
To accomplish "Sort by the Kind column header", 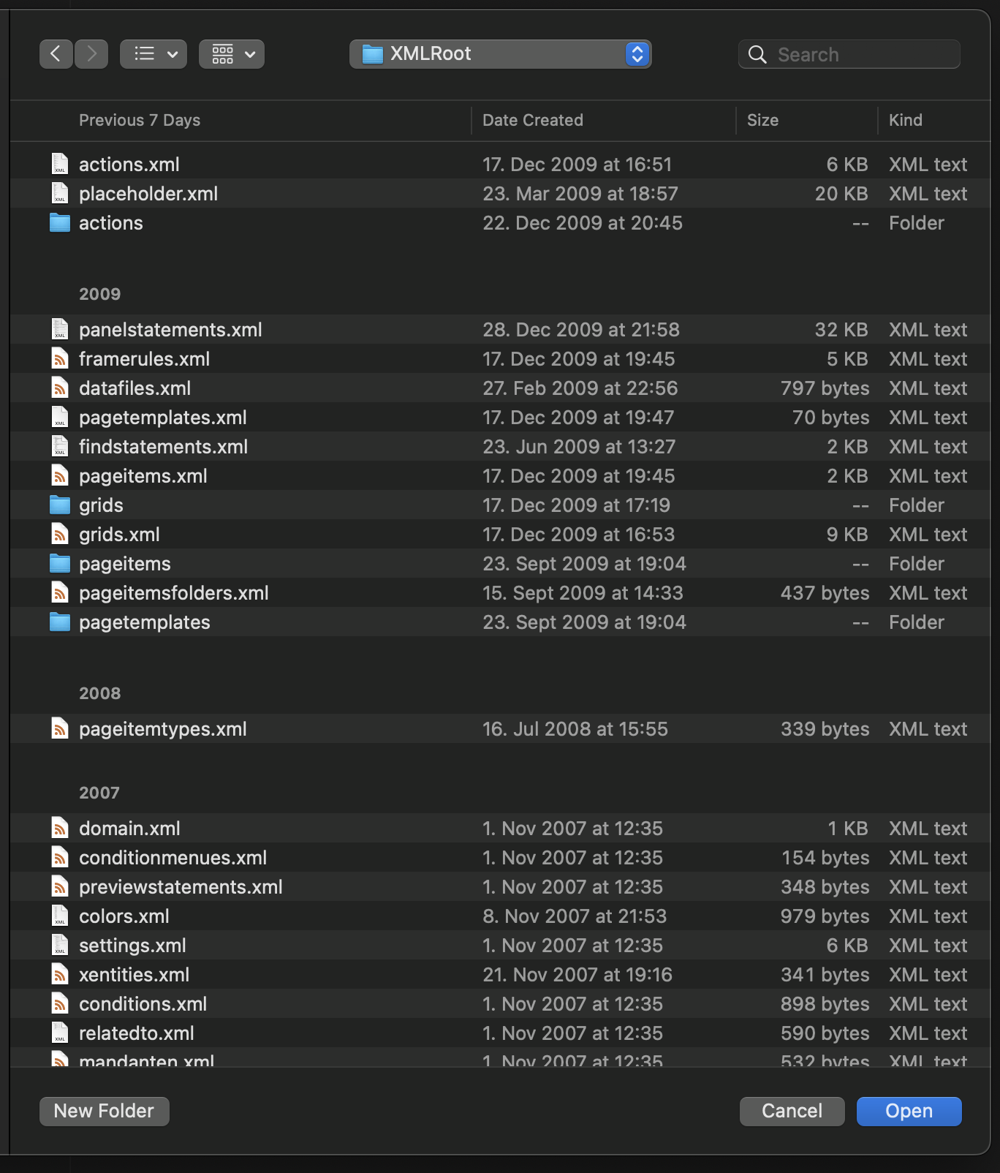I will coord(905,120).
